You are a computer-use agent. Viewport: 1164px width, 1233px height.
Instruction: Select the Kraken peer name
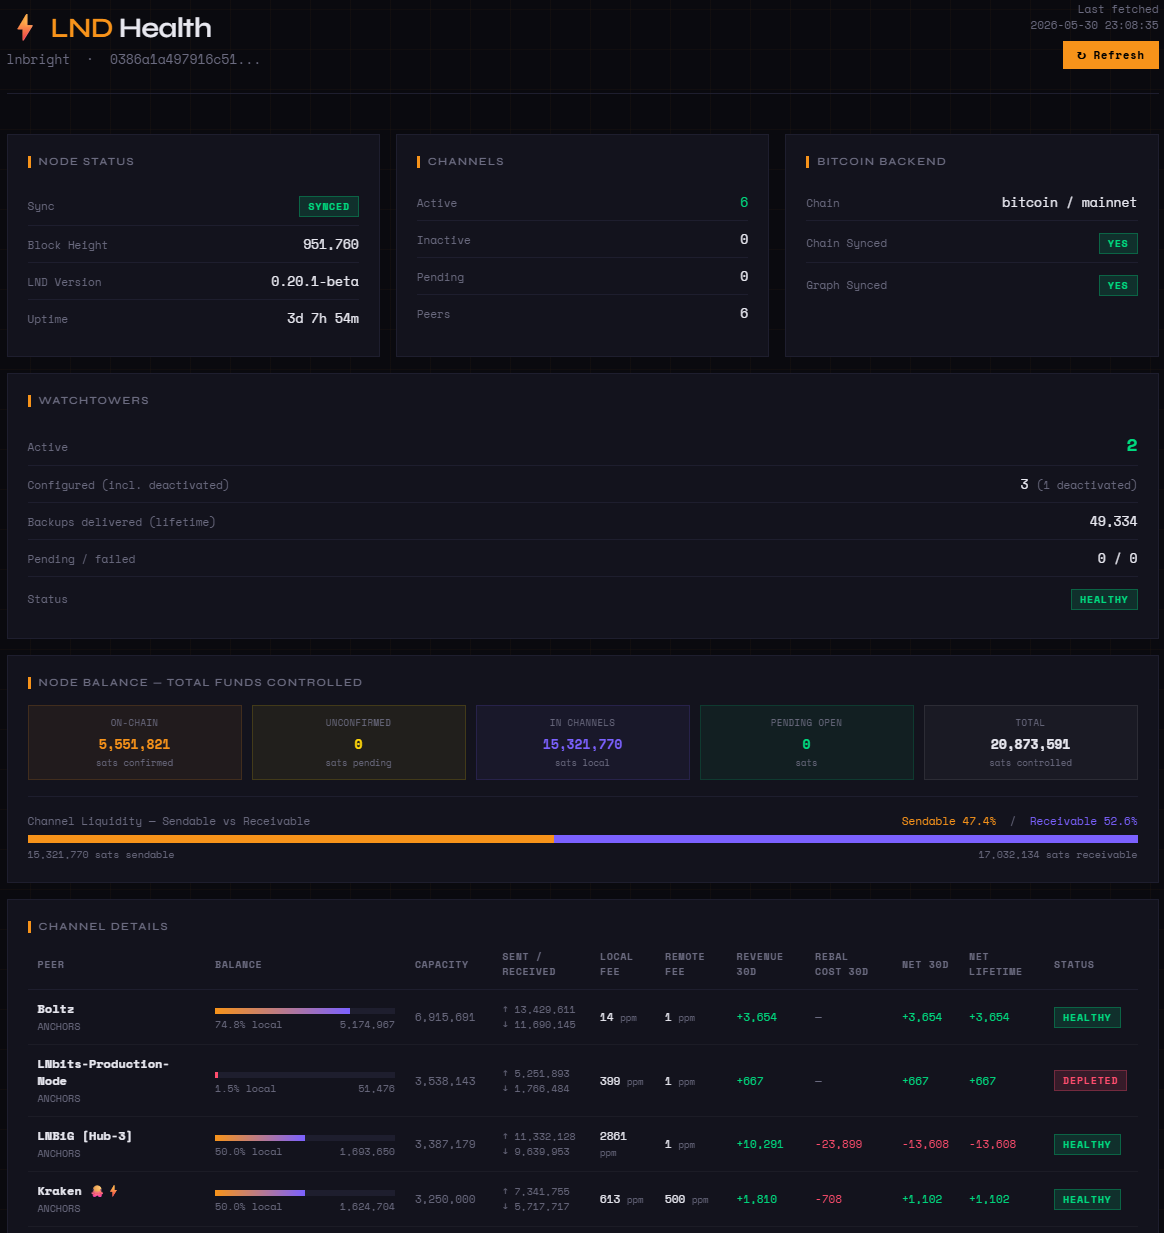click(60, 1191)
